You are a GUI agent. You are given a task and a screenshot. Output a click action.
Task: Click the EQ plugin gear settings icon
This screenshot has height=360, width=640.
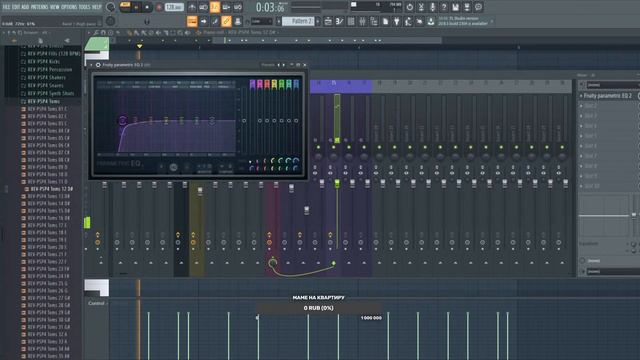pos(98,65)
